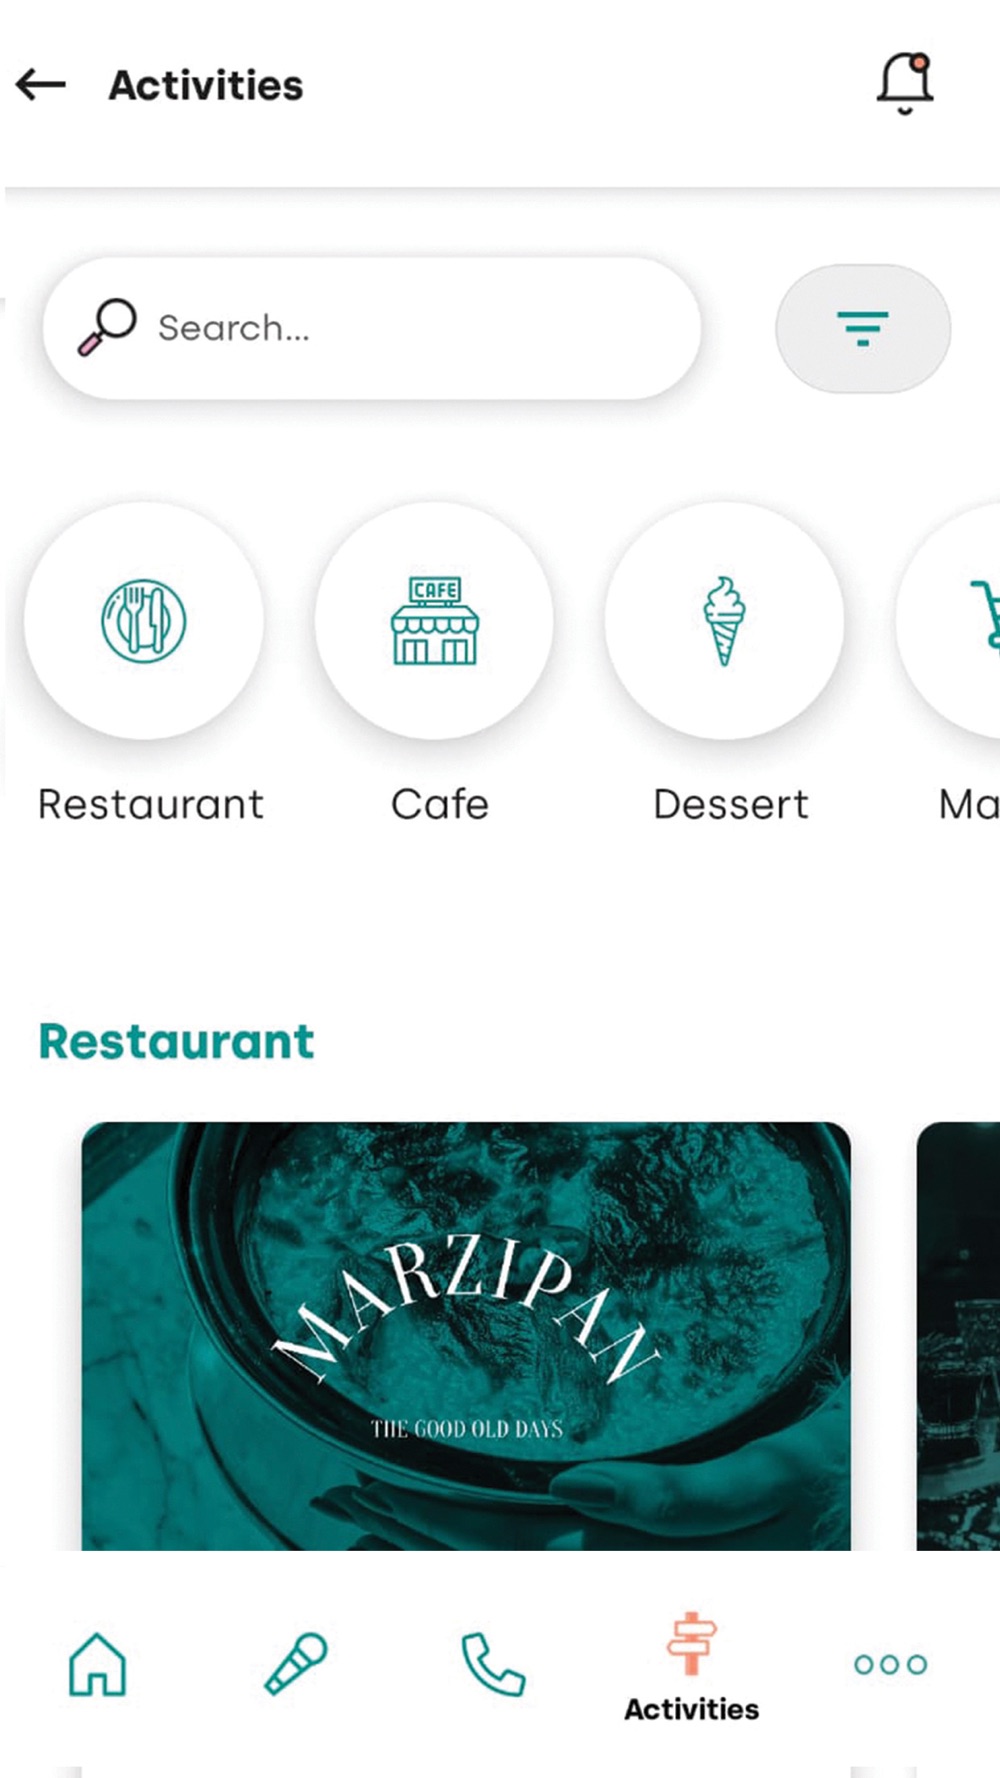This screenshot has width=1000, height=1778.
Task: Open the next restaurant card beside Marzipan
Action: pyautogui.click(x=958, y=1336)
